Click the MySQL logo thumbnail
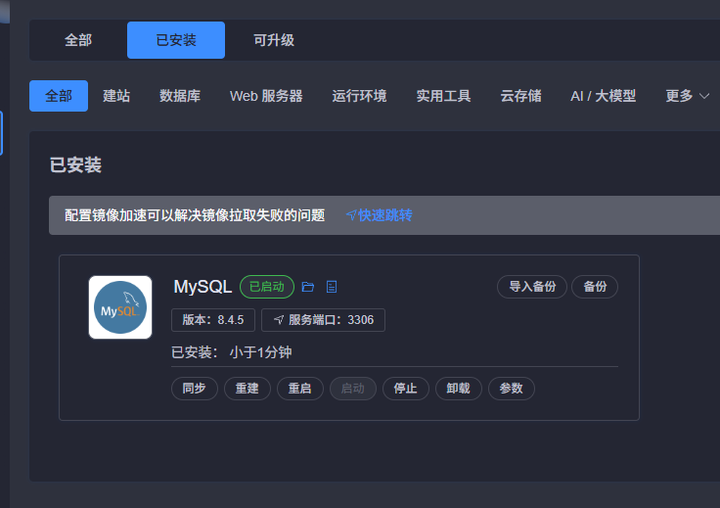This screenshot has width=720, height=508. click(x=120, y=307)
